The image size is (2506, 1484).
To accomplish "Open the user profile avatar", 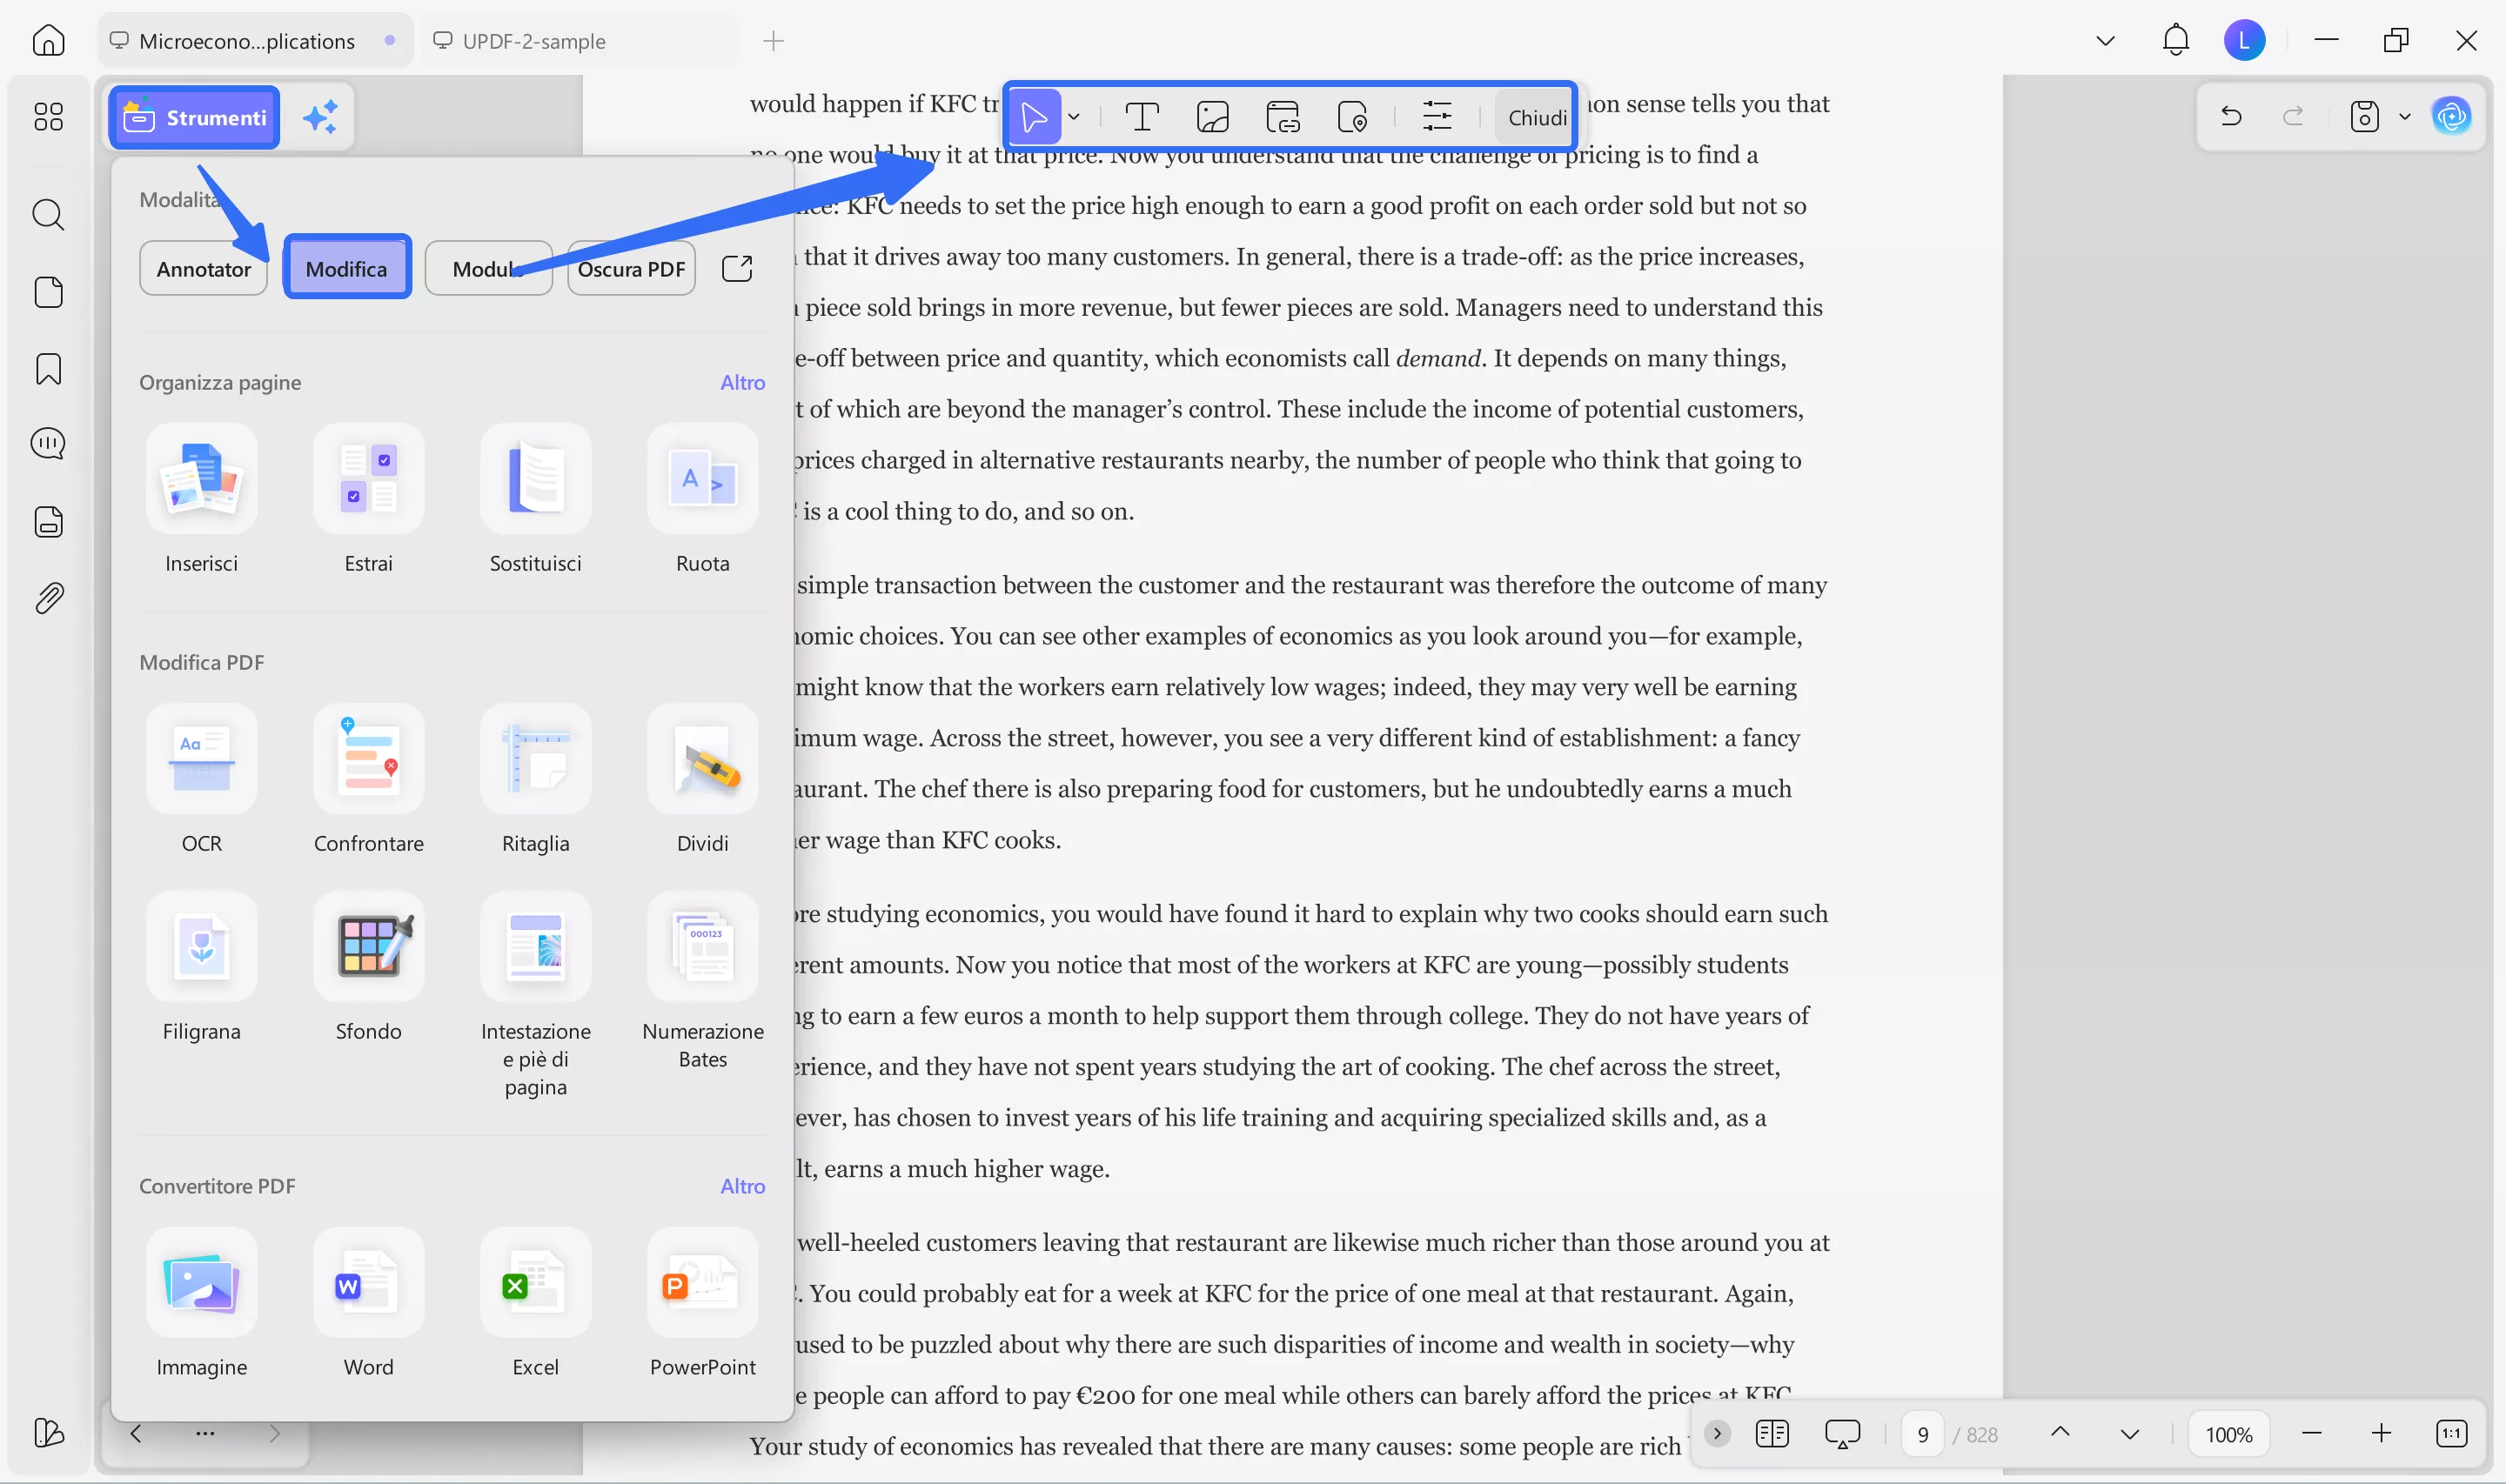I will pos(2243,40).
